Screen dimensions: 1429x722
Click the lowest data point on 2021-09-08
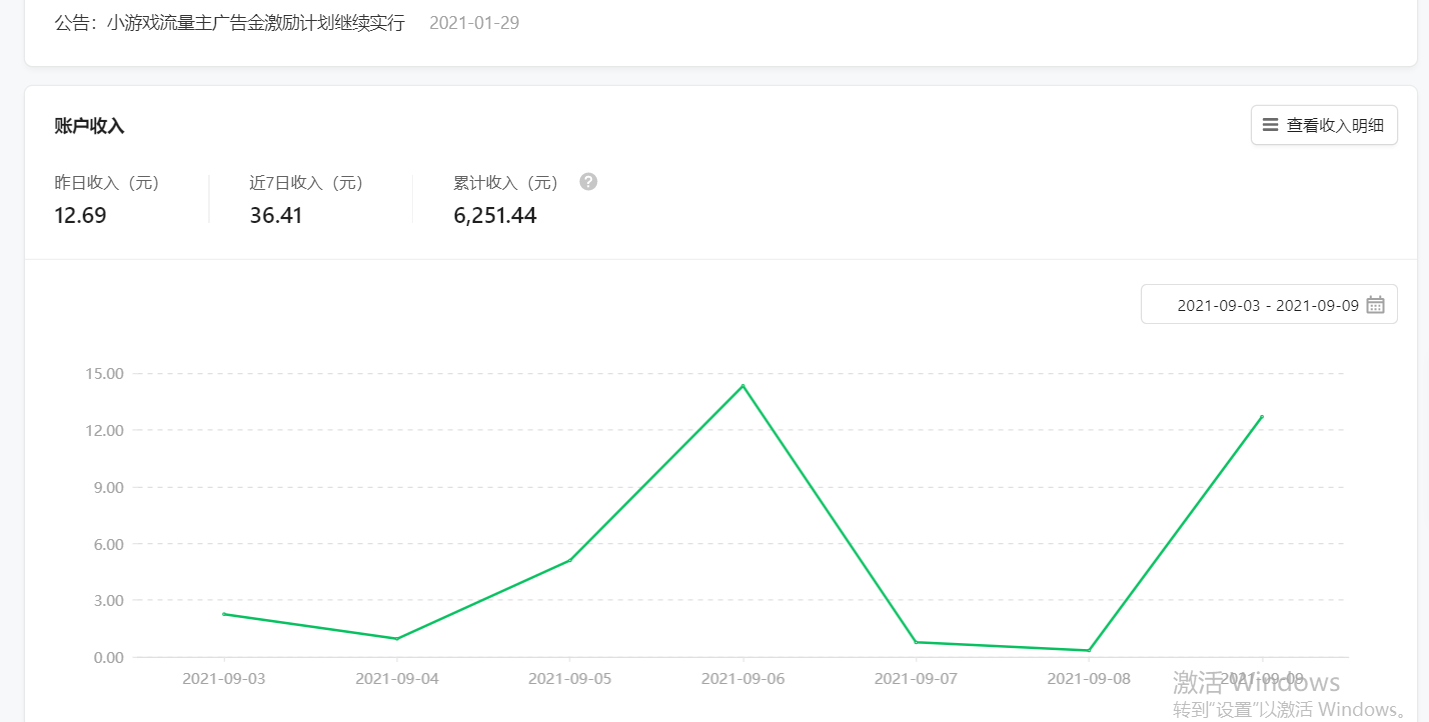1089,651
